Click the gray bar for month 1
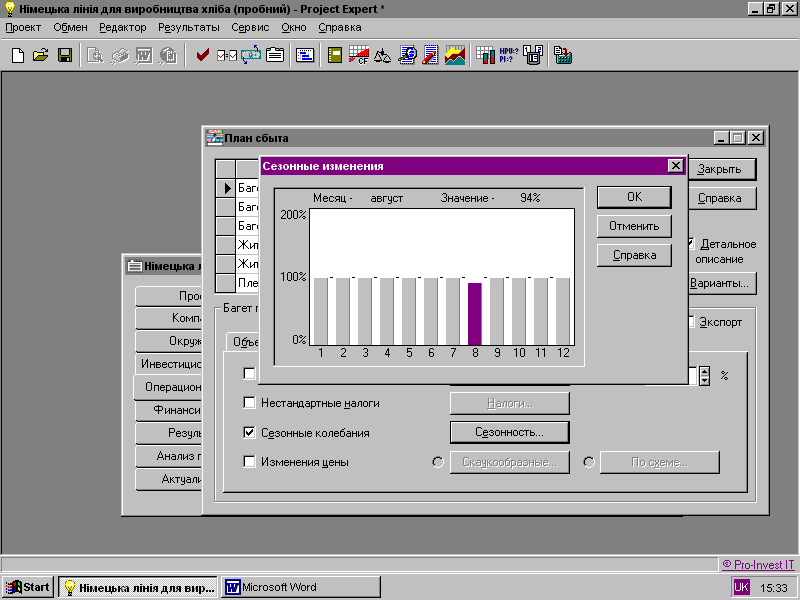The height and width of the screenshot is (600, 800). tap(320, 311)
